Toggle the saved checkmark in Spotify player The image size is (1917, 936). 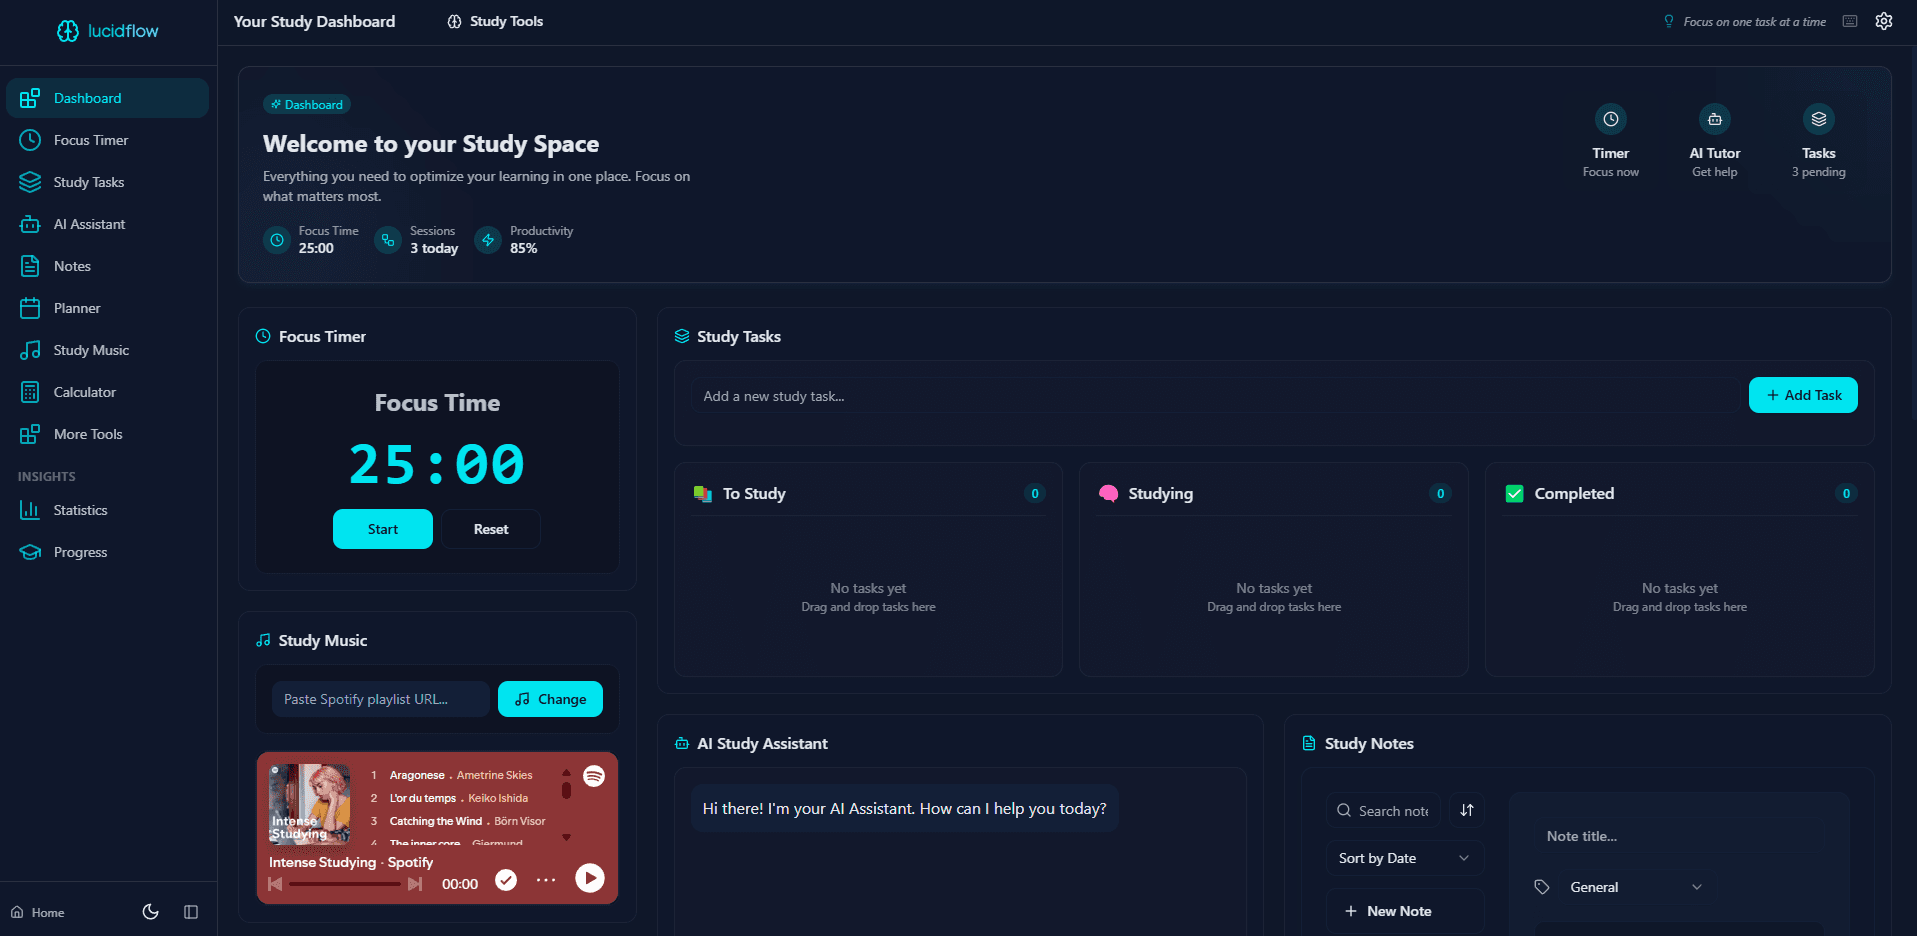506,880
